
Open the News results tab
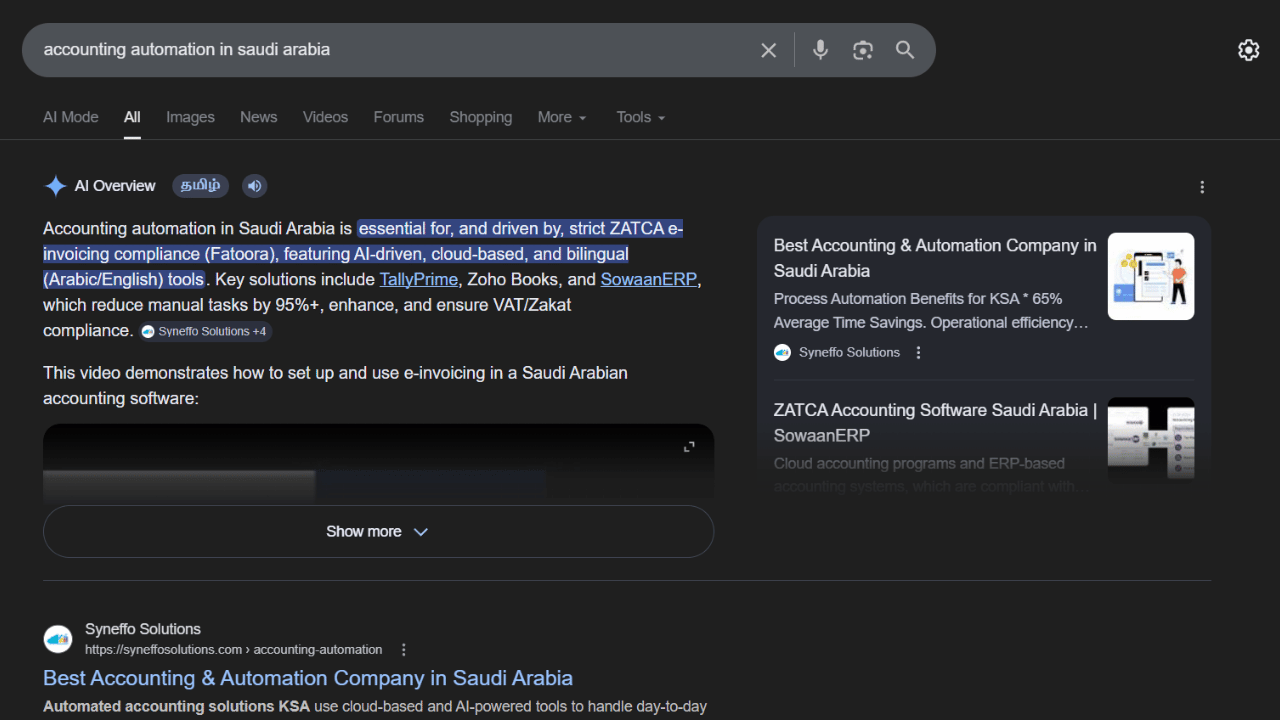pos(258,117)
